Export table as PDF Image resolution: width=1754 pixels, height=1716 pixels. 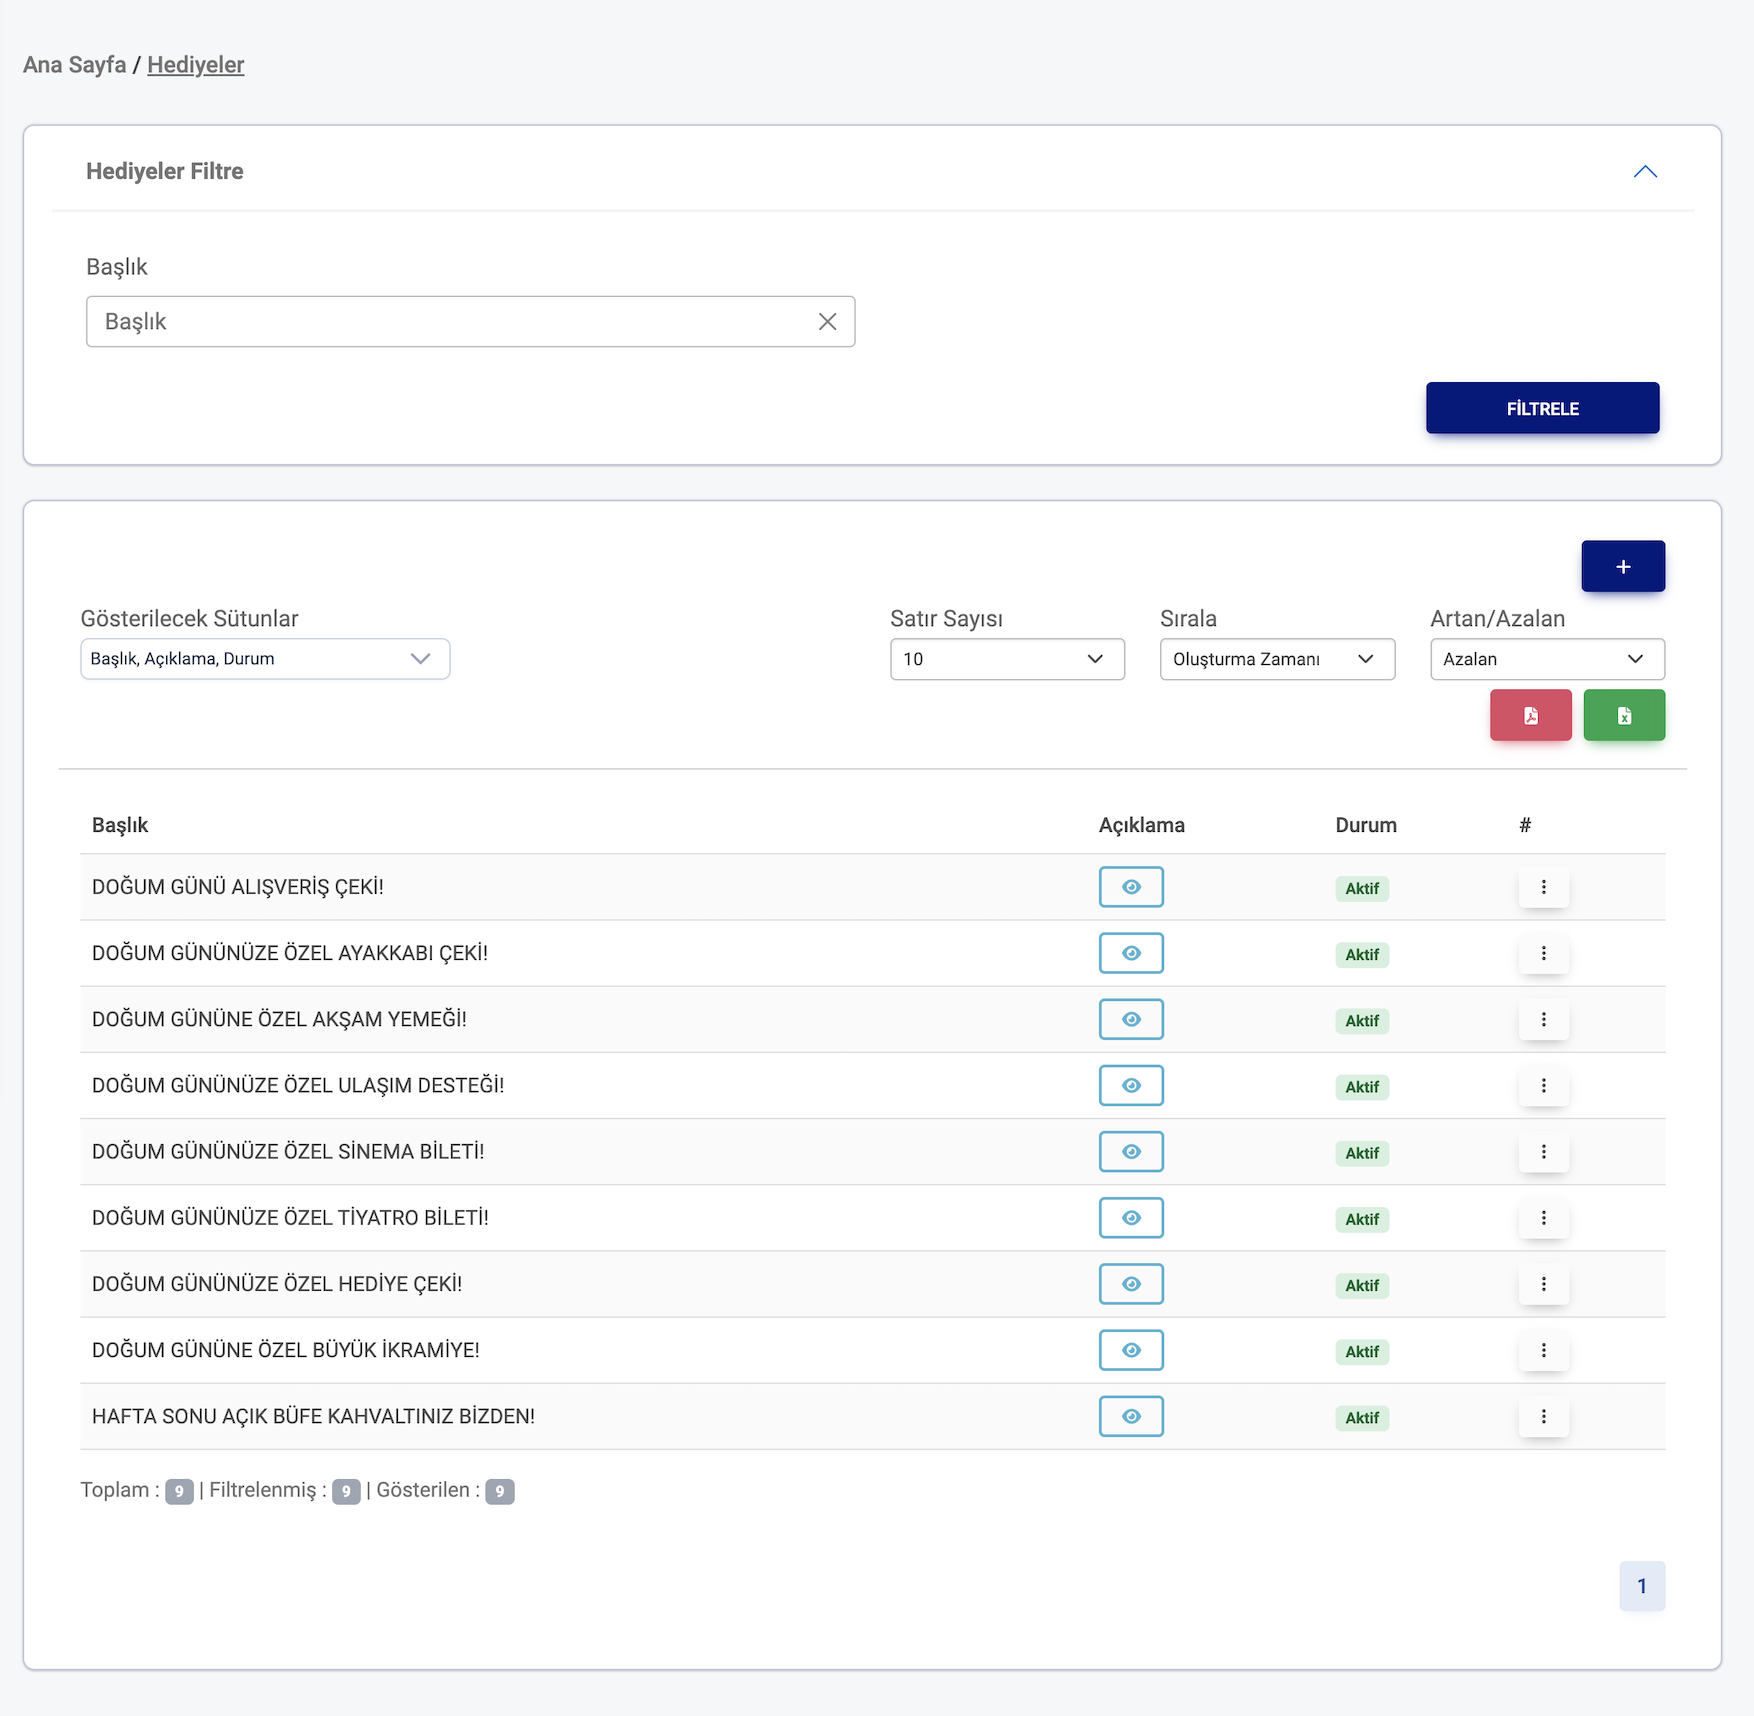tap(1530, 715)
